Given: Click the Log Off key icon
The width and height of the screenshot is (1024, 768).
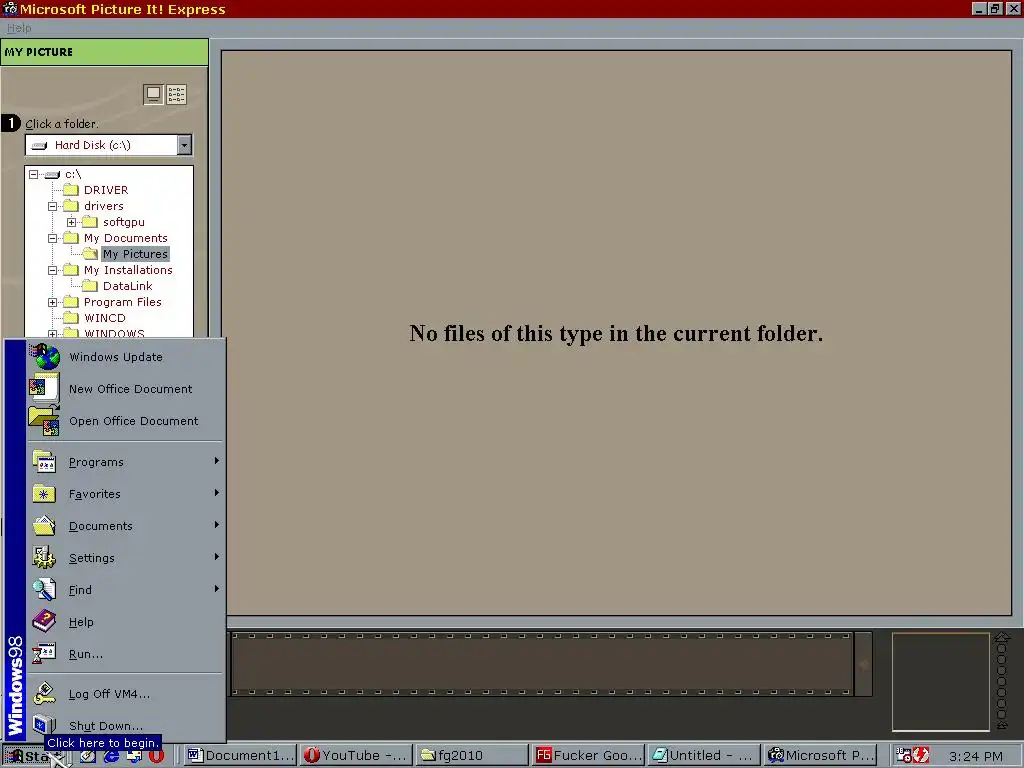Looking at the screenshot, I should coord(44,694).
